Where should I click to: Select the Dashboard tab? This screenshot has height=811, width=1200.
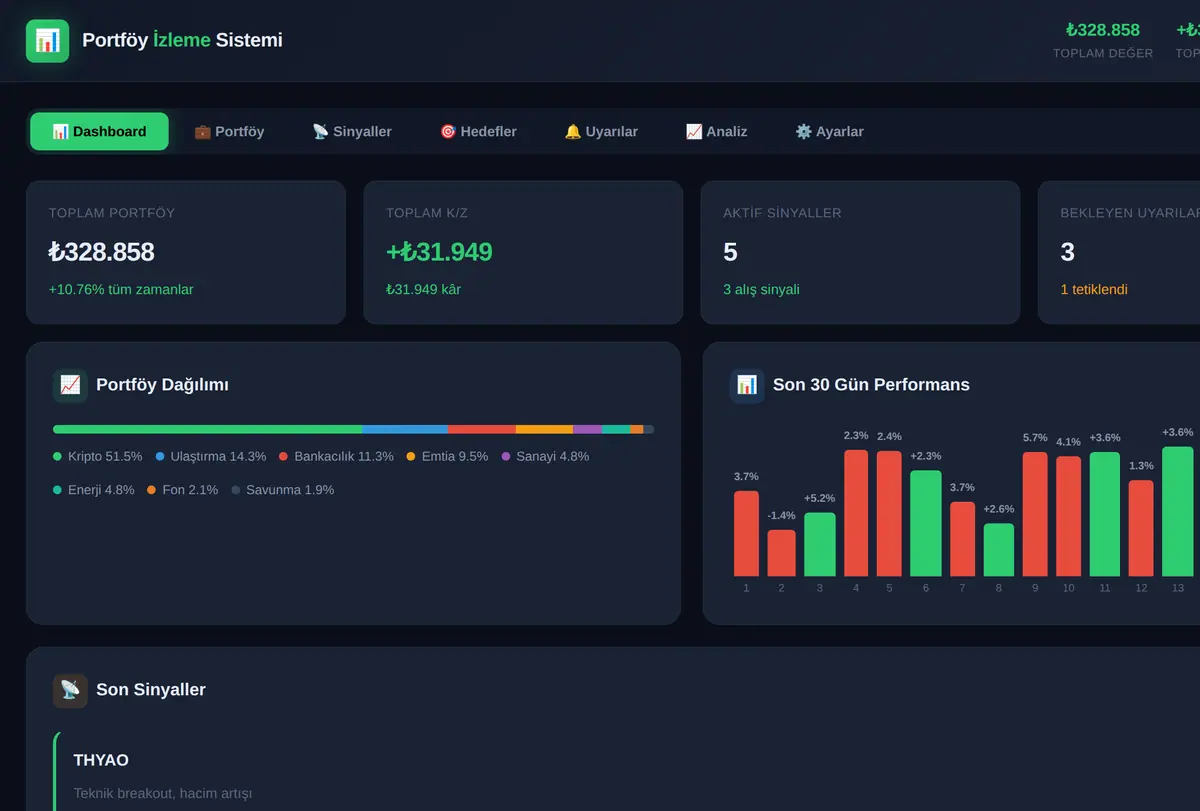[x=99, y=132]
